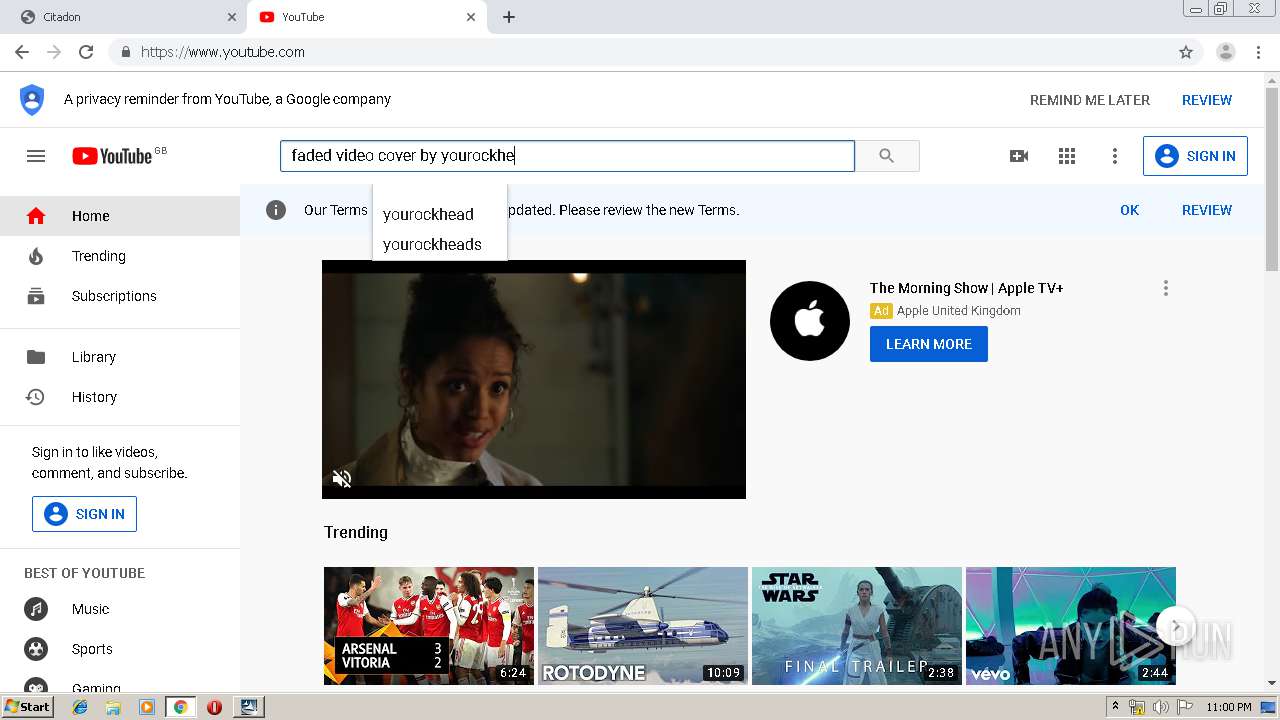Screen dimensions: 1280x720
Task: Click REVIEW on the privacy reminder
Action: coord(1207,100)
